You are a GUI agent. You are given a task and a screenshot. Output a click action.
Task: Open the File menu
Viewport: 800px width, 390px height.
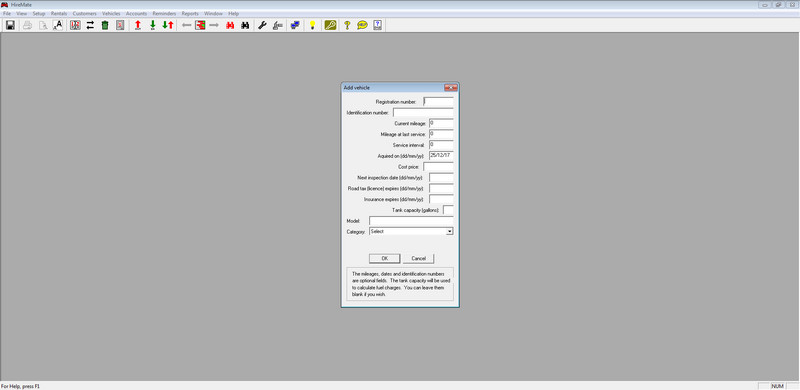[x=7, y=13]
